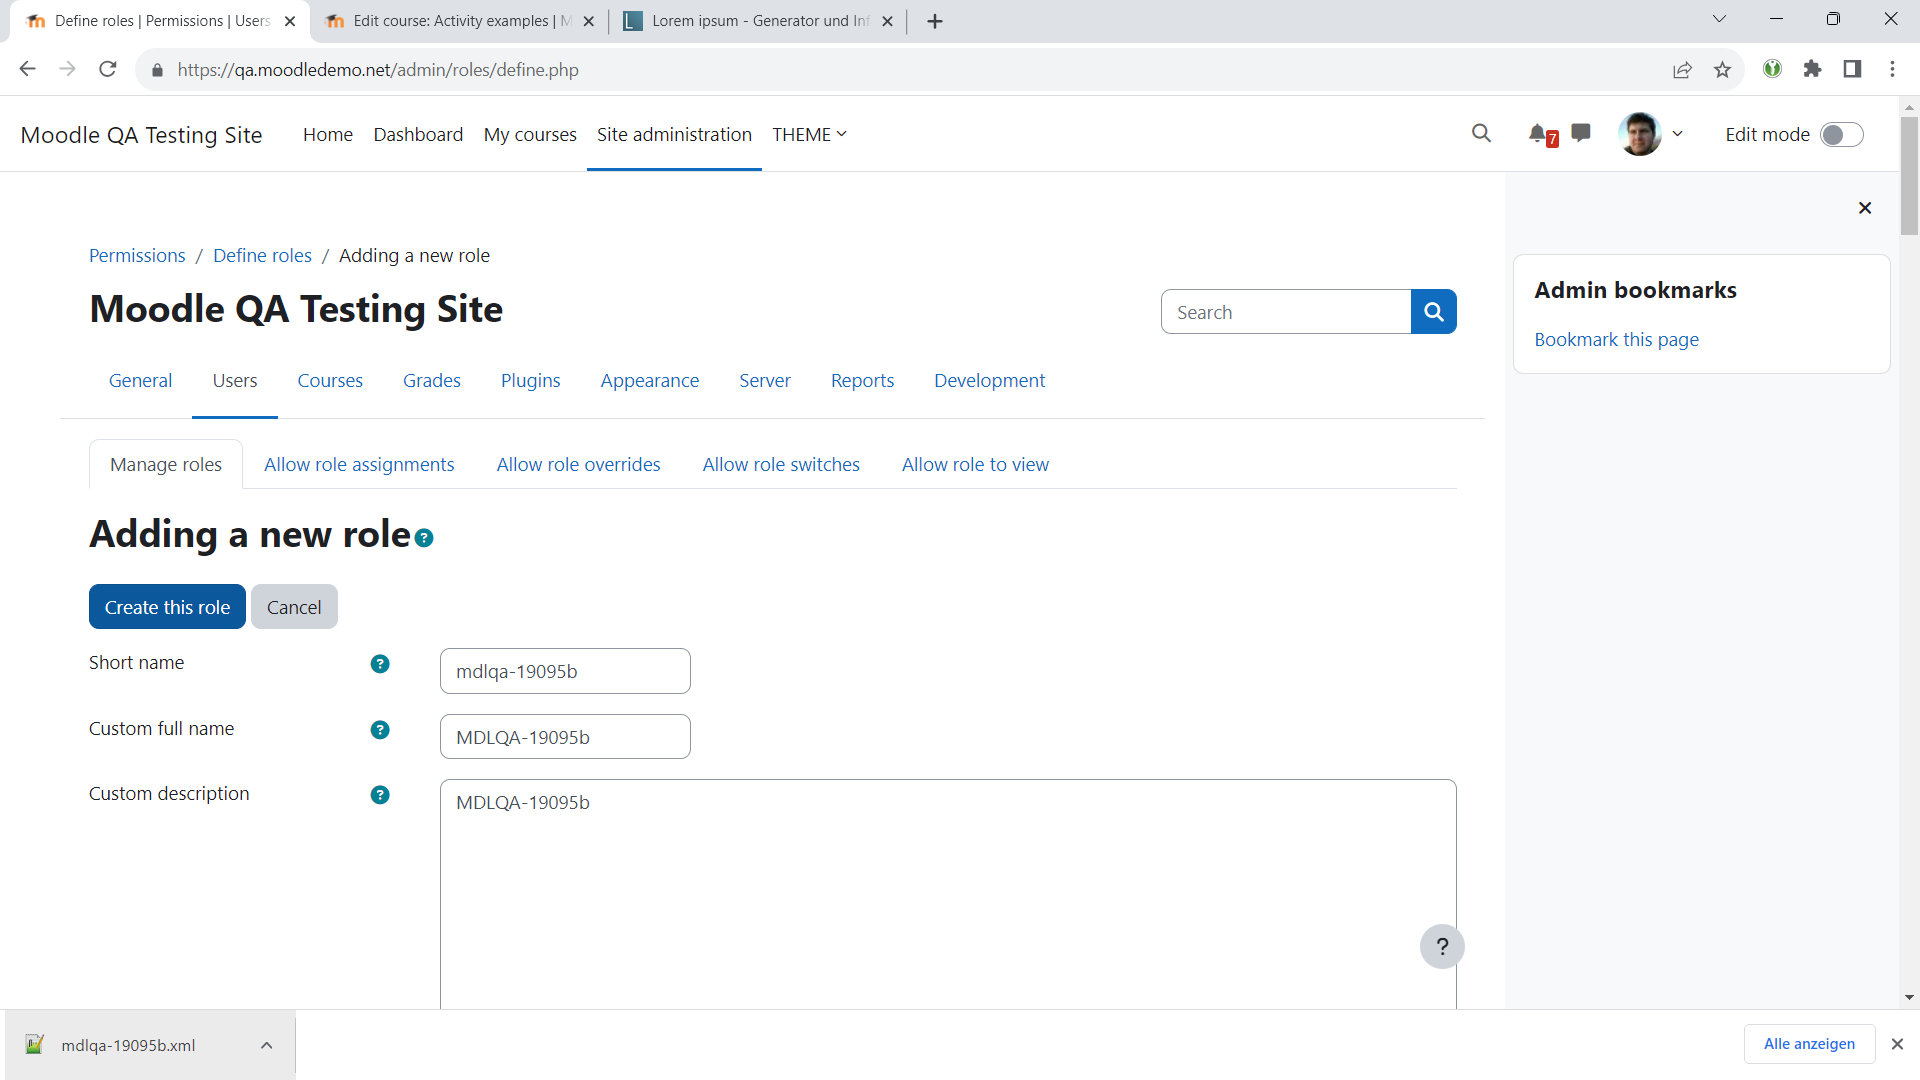Click the Moodle QA Testing Site brand link
The width and height of the screenshot is (1920, 1080).
coord(141,135)
